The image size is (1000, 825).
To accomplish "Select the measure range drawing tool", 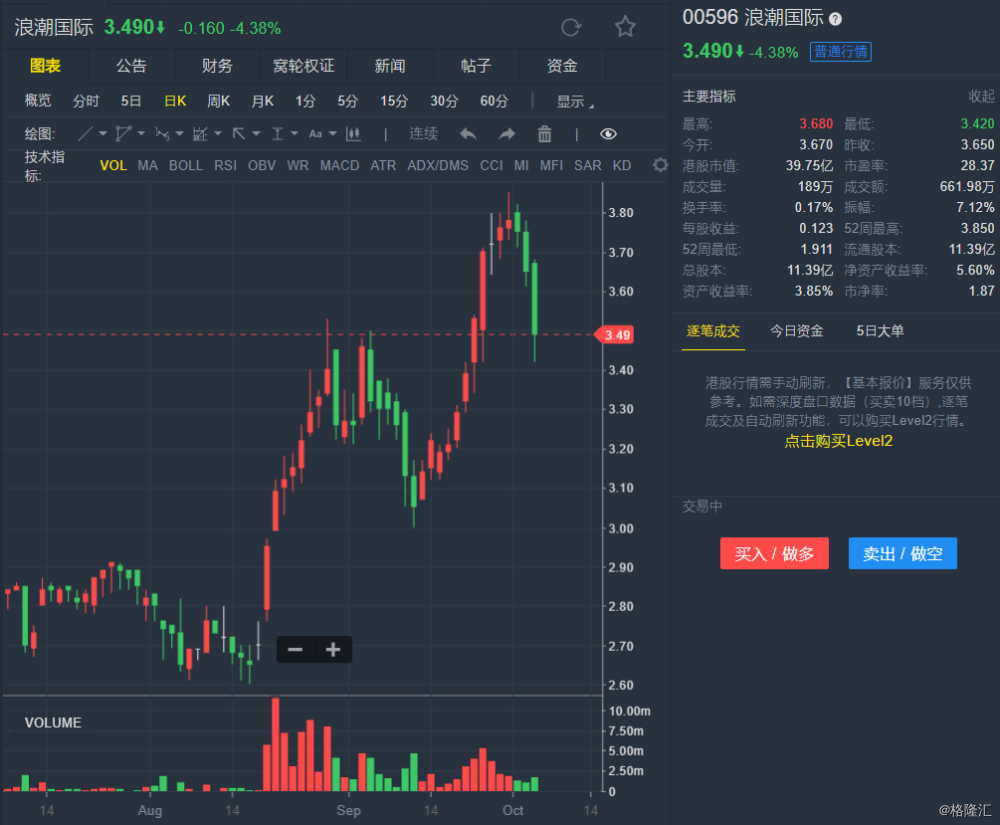I will pos(277,134).
